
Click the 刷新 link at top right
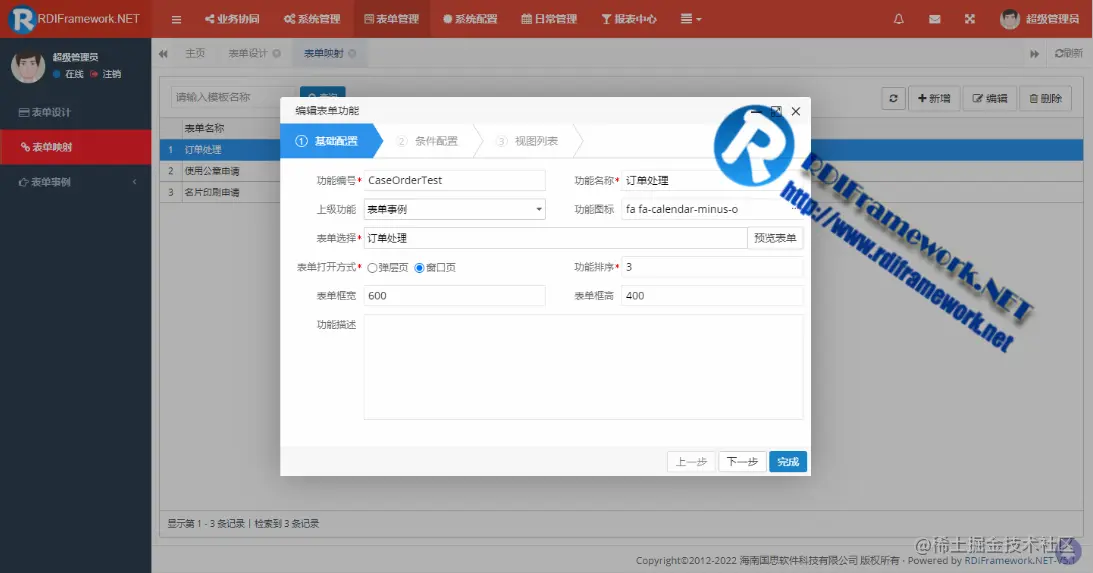(1069, 54)
